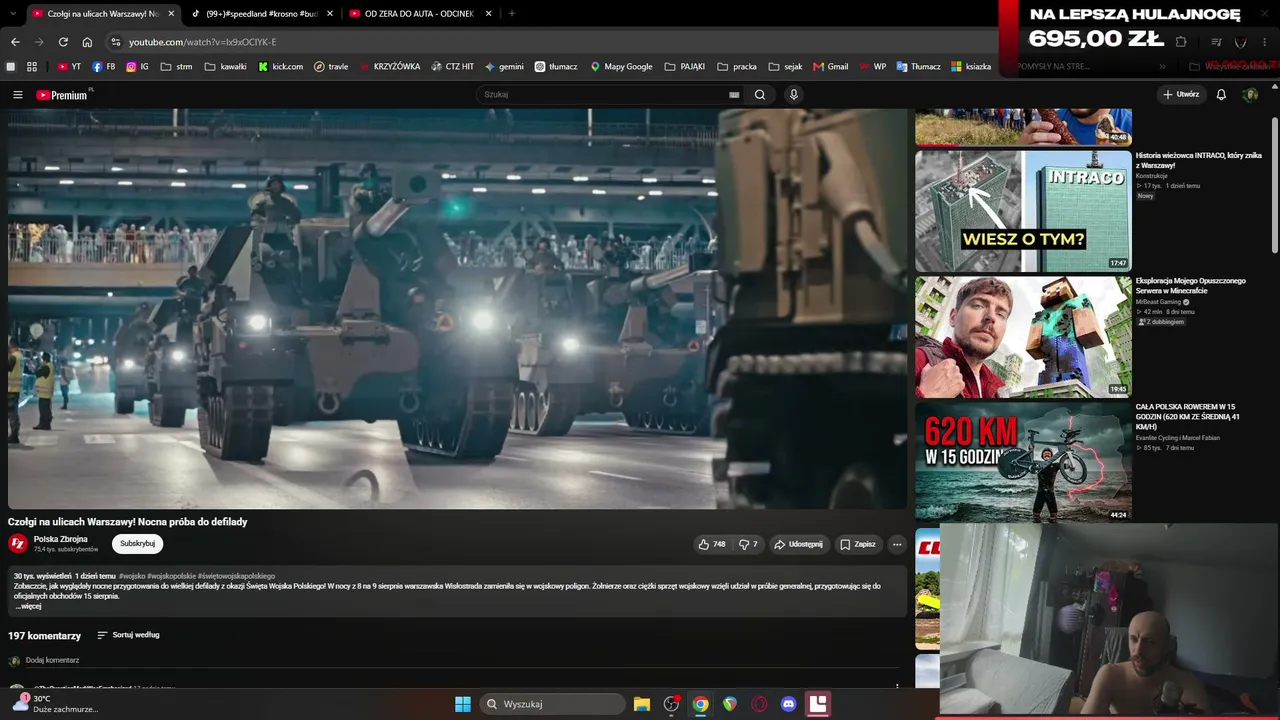Screen dimensions: 1280x720
Task: Subscribe to Polska Zbrojna with Subskrybuj
Action: 137,544
